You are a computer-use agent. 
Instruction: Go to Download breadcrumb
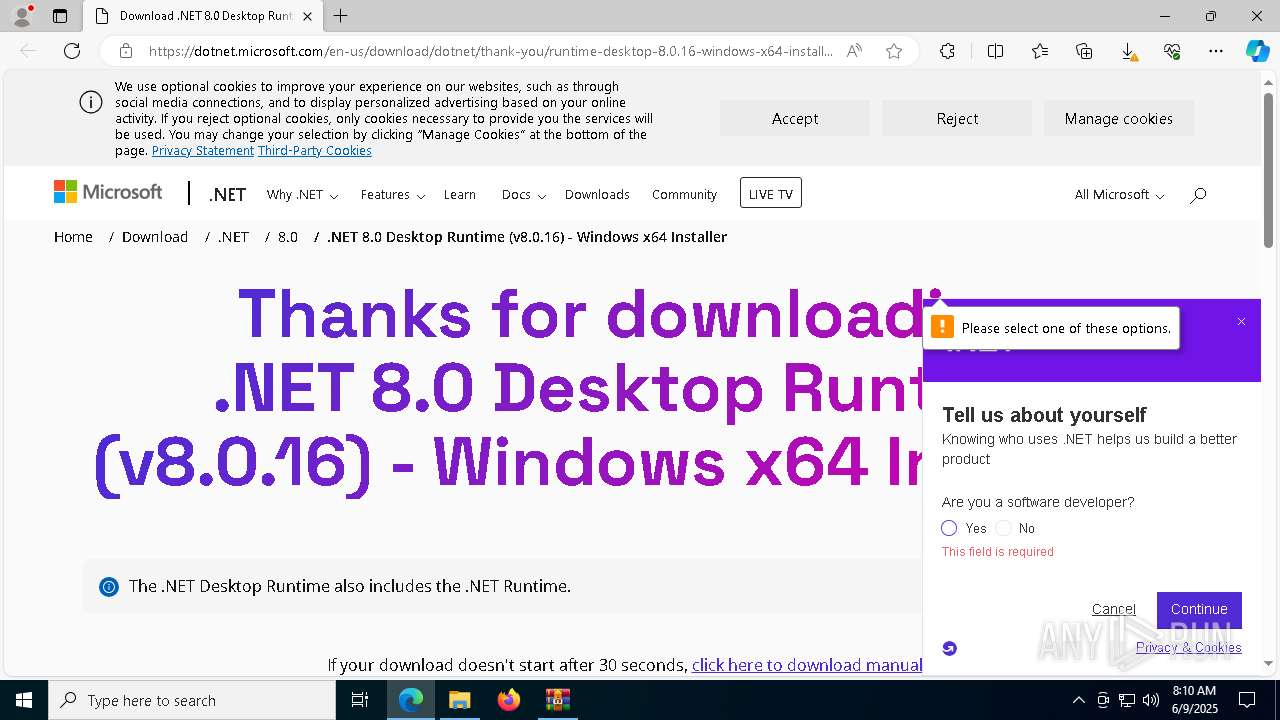[155, 237]
